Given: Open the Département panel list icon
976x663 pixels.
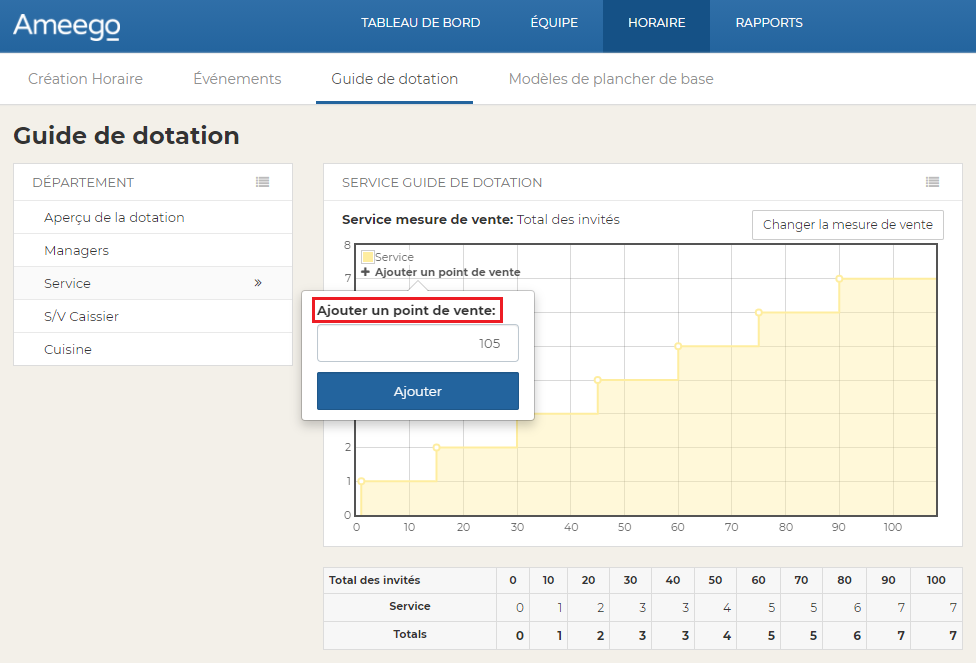Looking at the screenshot, I should pos(262,182).
